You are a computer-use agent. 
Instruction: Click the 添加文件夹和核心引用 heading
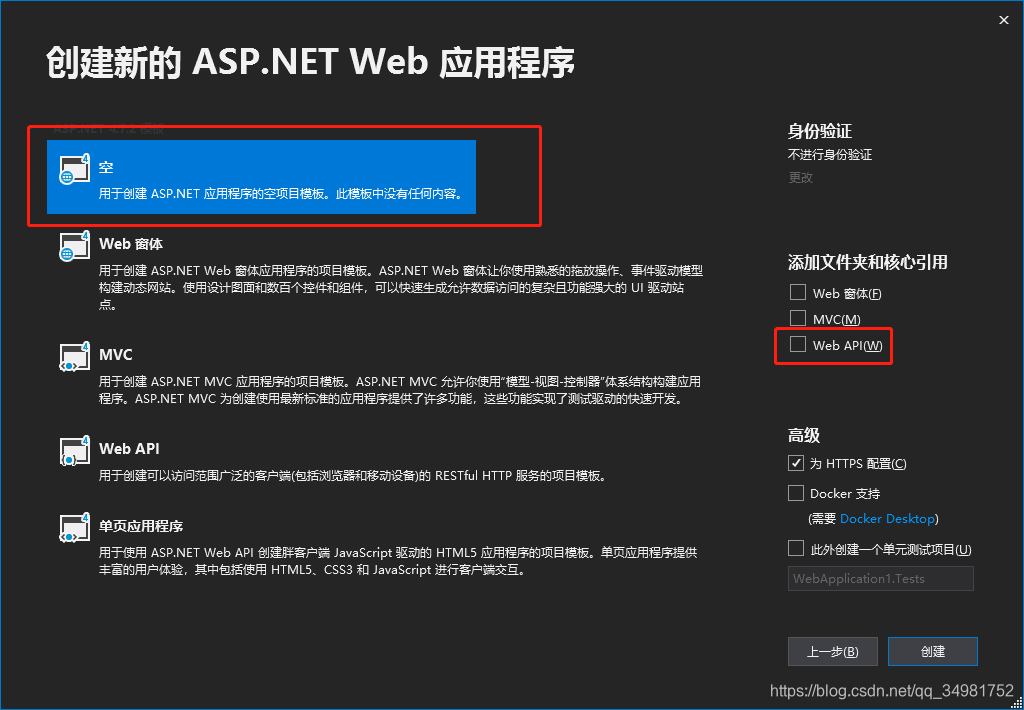pyautogui.click(x=867, y=263)
